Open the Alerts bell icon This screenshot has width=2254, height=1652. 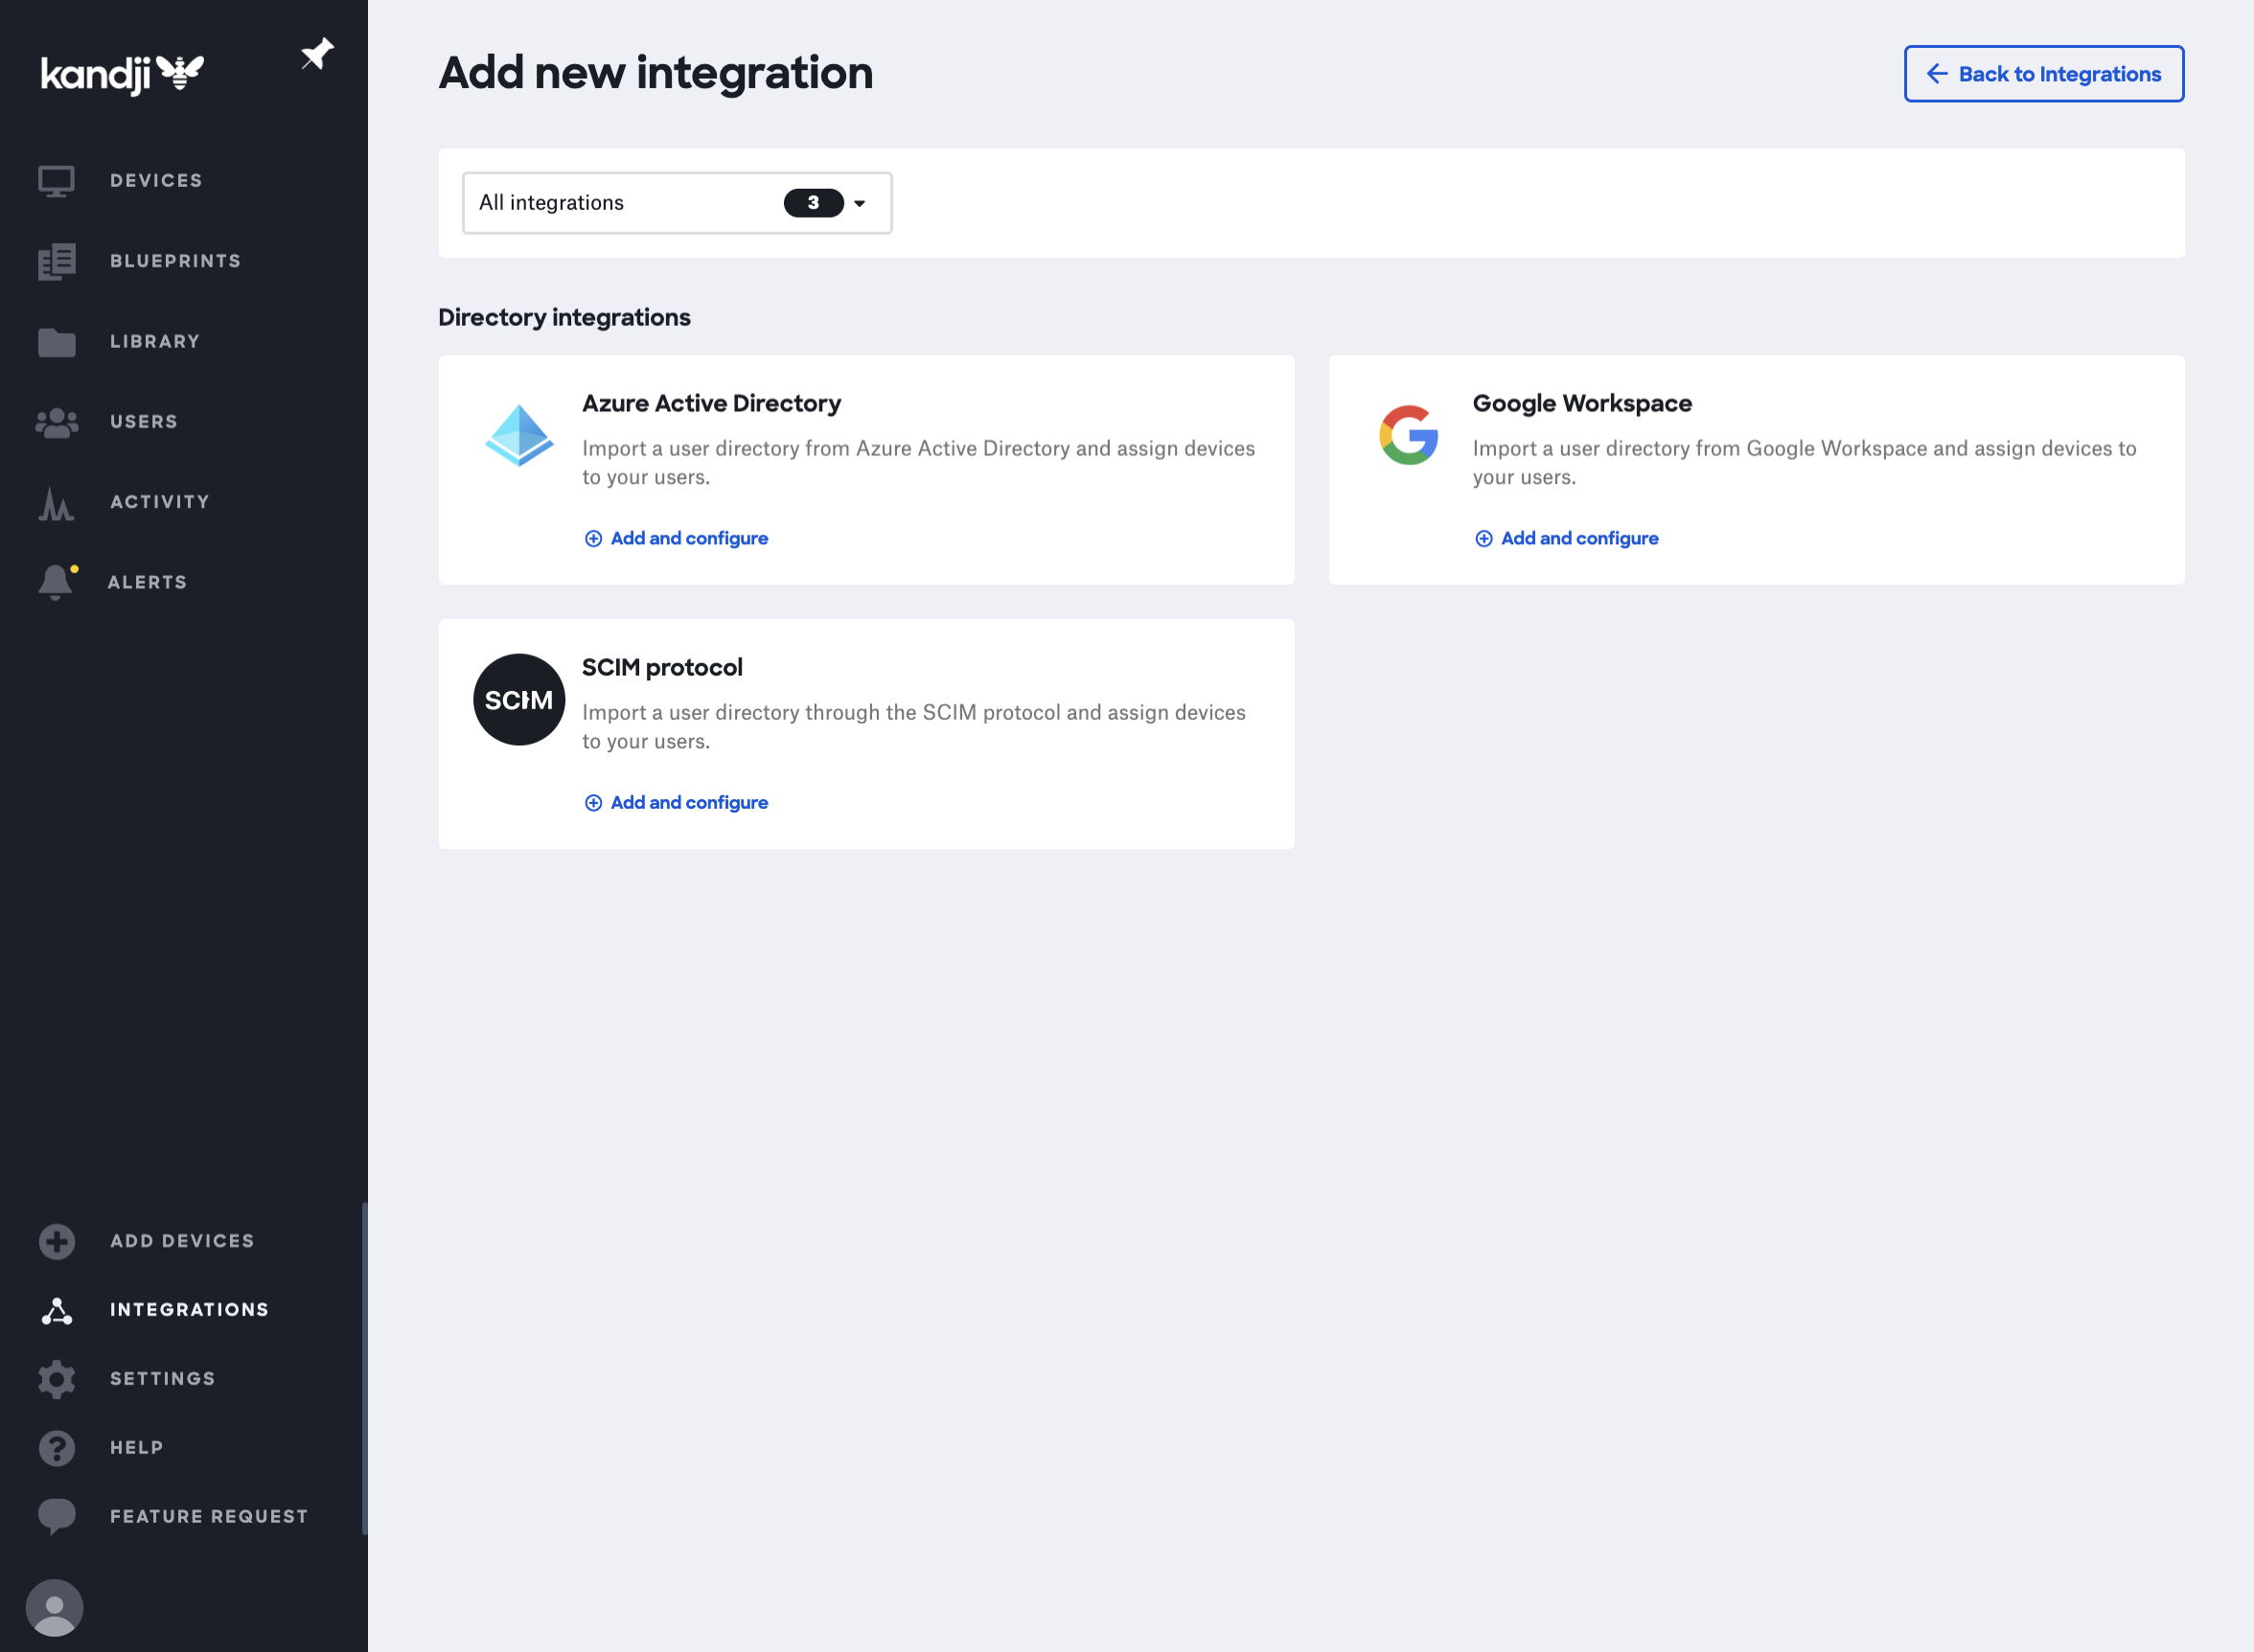(56, 582)
